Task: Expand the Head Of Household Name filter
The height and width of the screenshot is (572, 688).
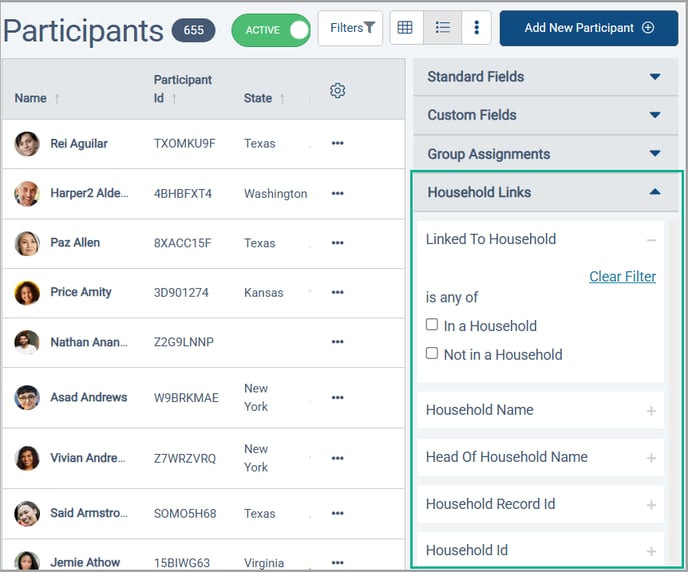Action: (651, 458)
